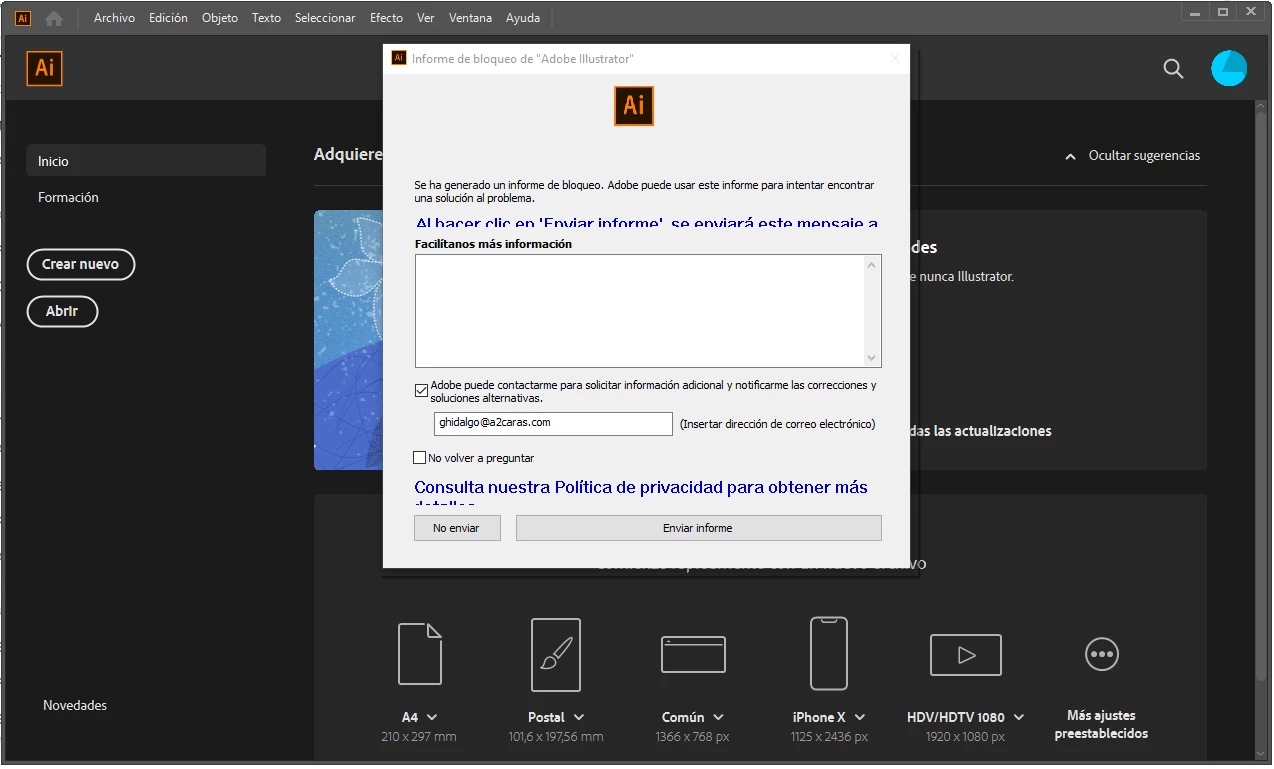Select the Postal preset brush icon
The height and width of the screenshot is (769, 1274).
click(556, 655)
